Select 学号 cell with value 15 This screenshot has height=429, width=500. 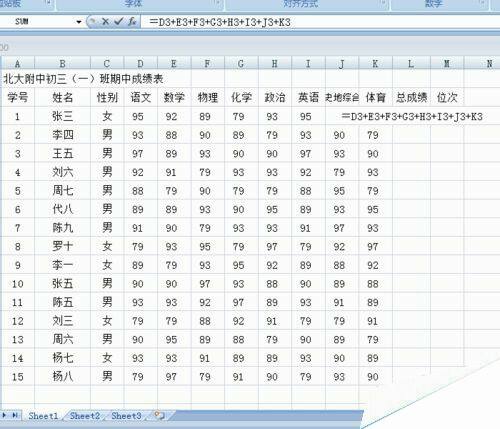click(18, 376)
